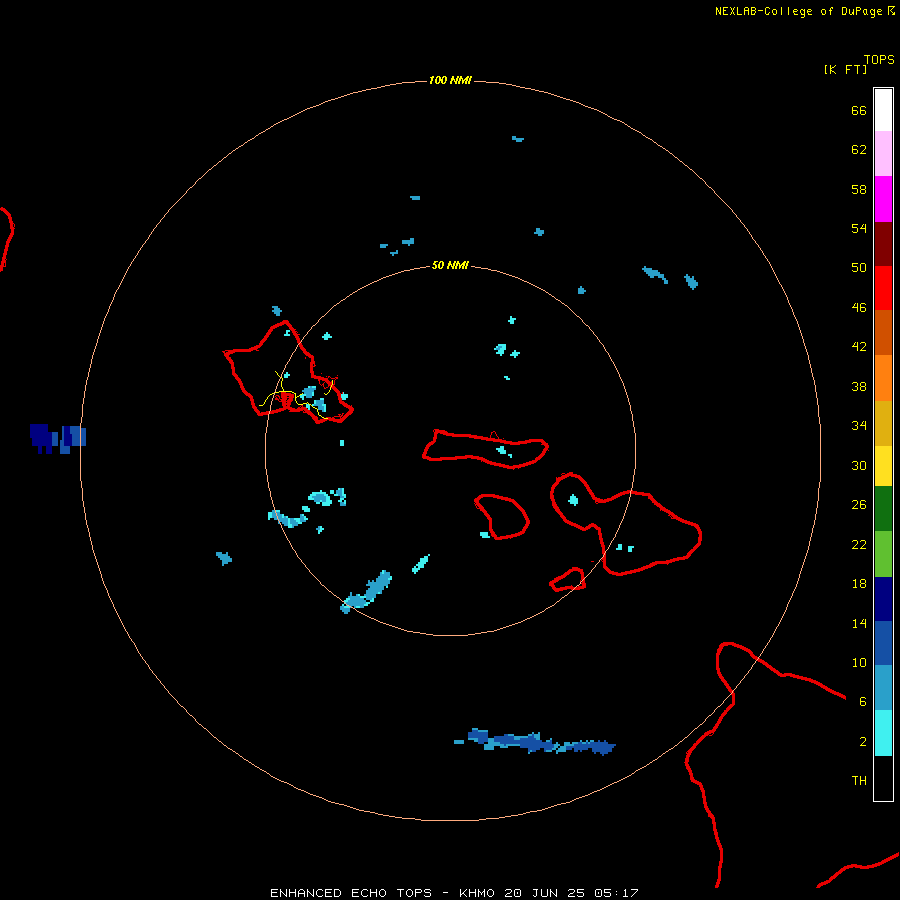Click the "50" legend value
The height and width of the screenshot is (900, 900).
[859, 267]
